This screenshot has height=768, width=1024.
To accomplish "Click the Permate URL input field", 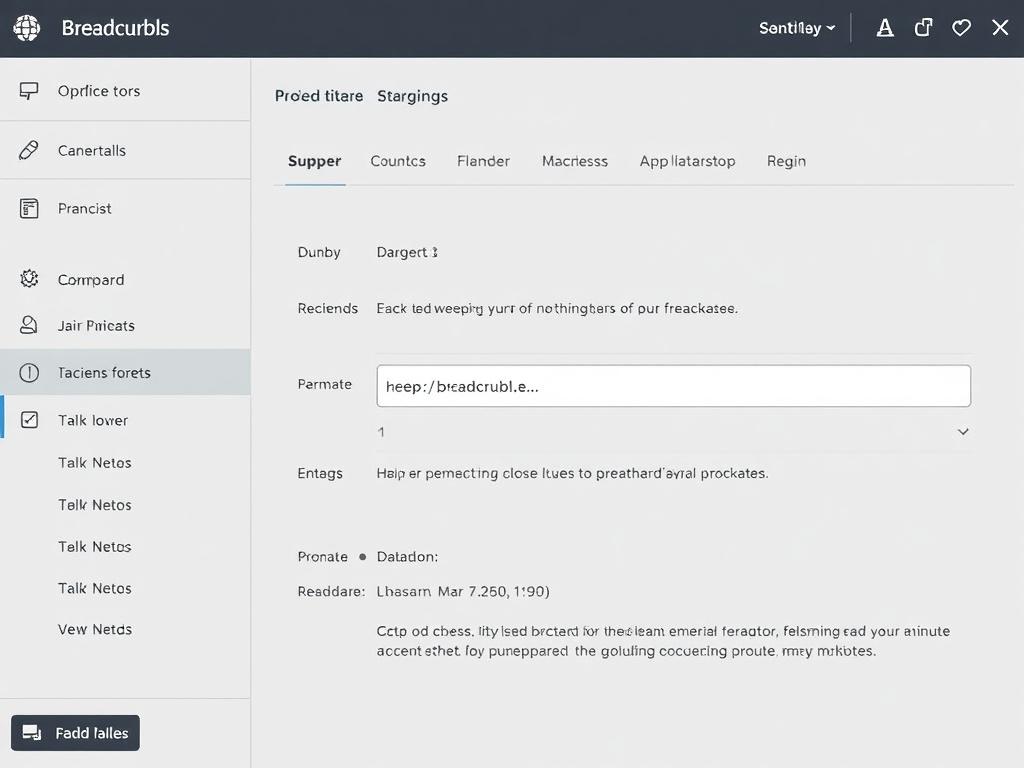I will [673, 386].
